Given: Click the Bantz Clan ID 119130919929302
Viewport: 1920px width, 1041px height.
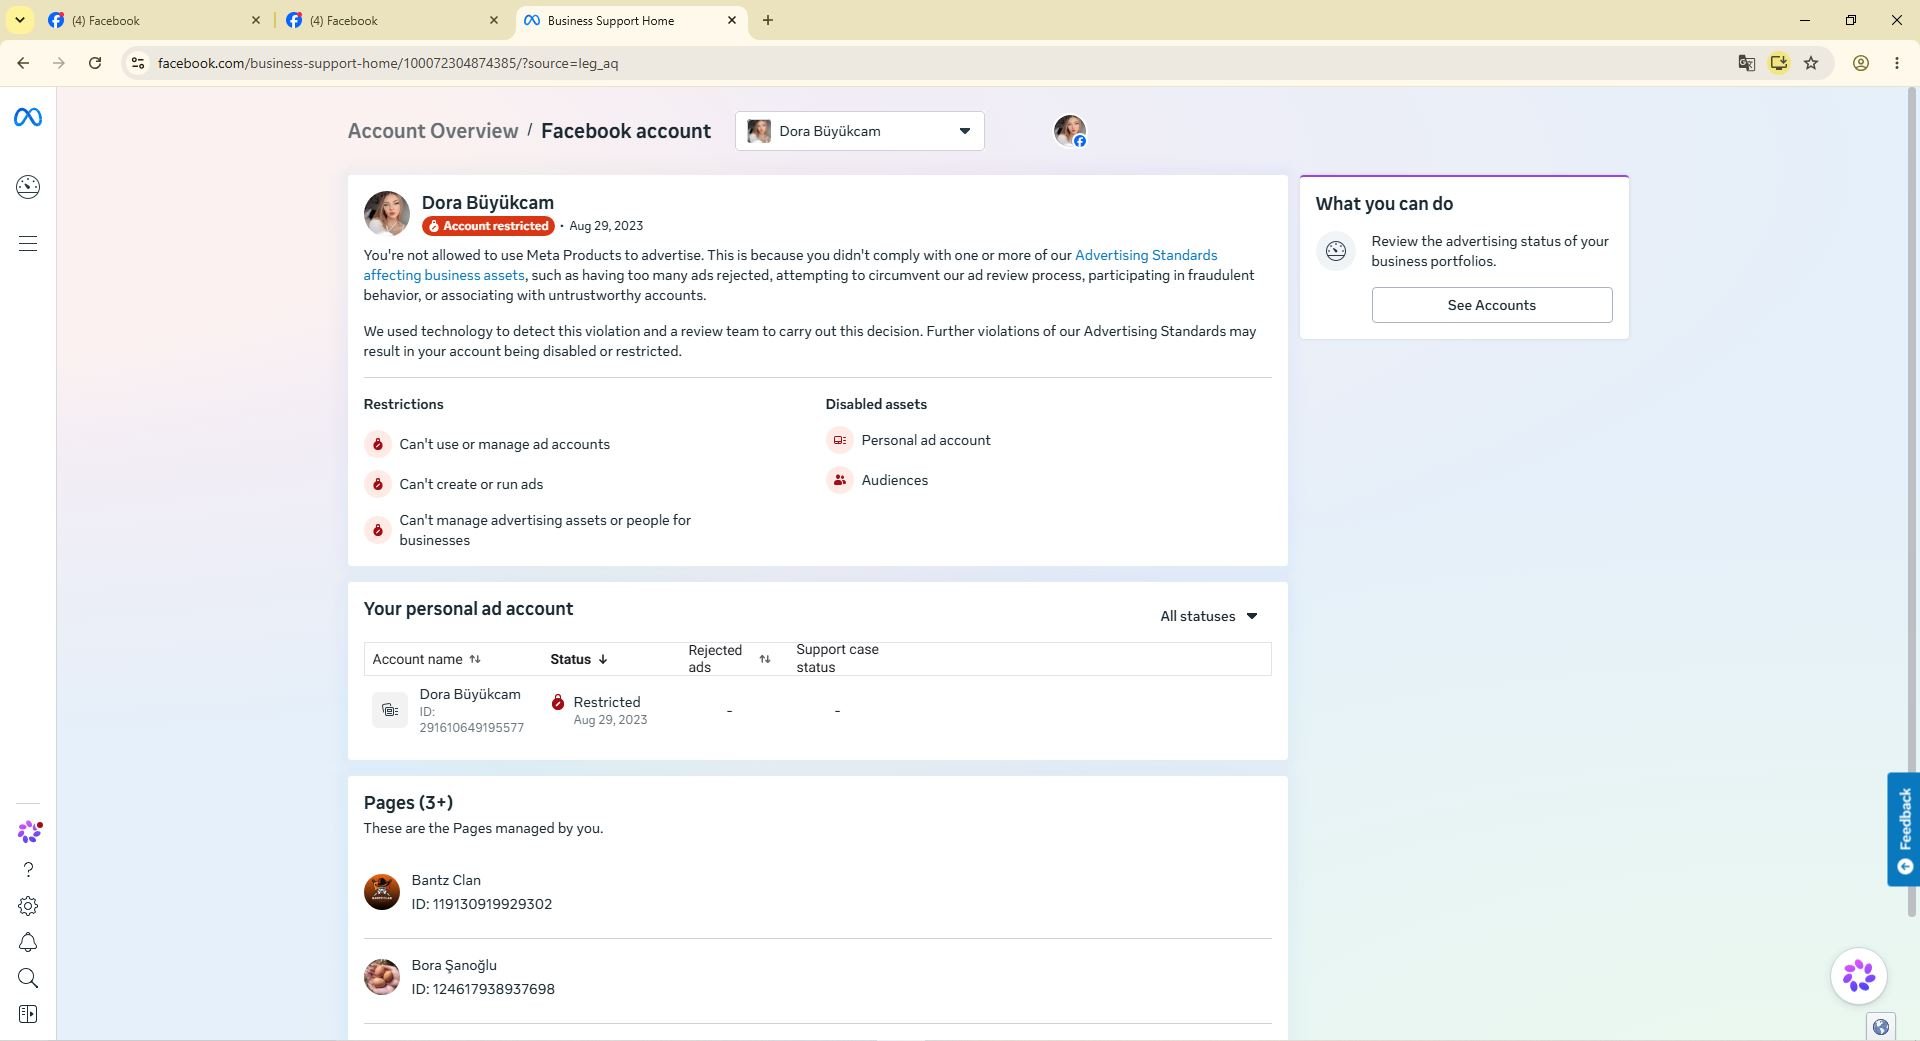Looking at the screenshot, I should point(482,904).
